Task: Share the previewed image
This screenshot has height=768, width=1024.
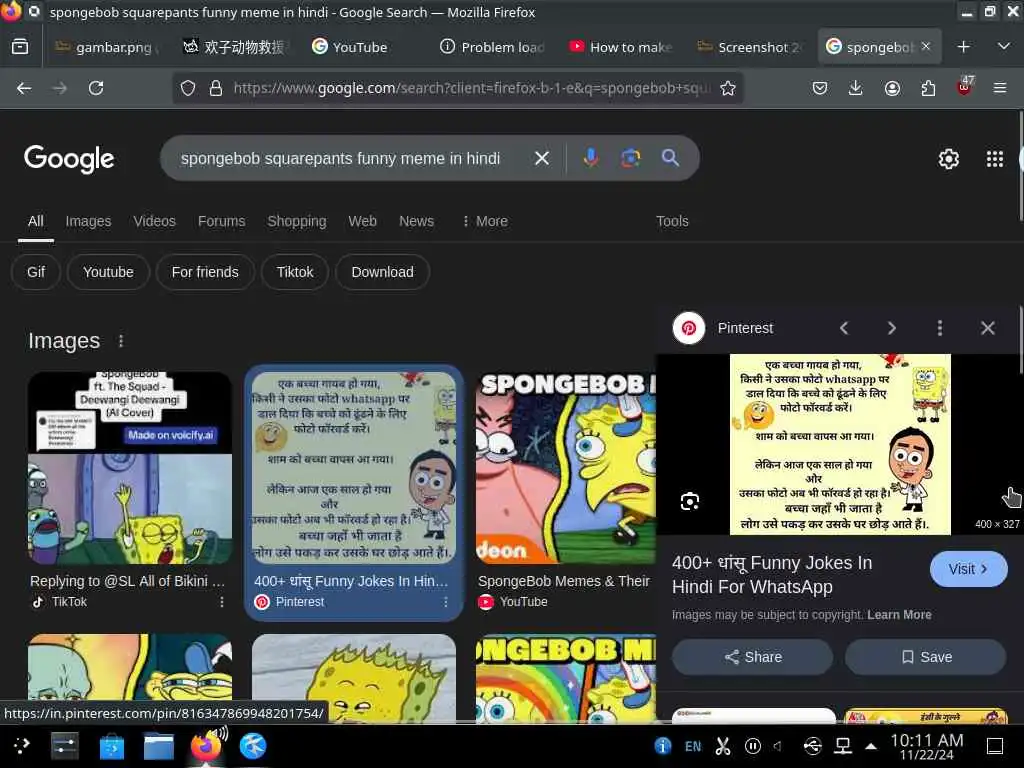Action: tap(752, 657)
